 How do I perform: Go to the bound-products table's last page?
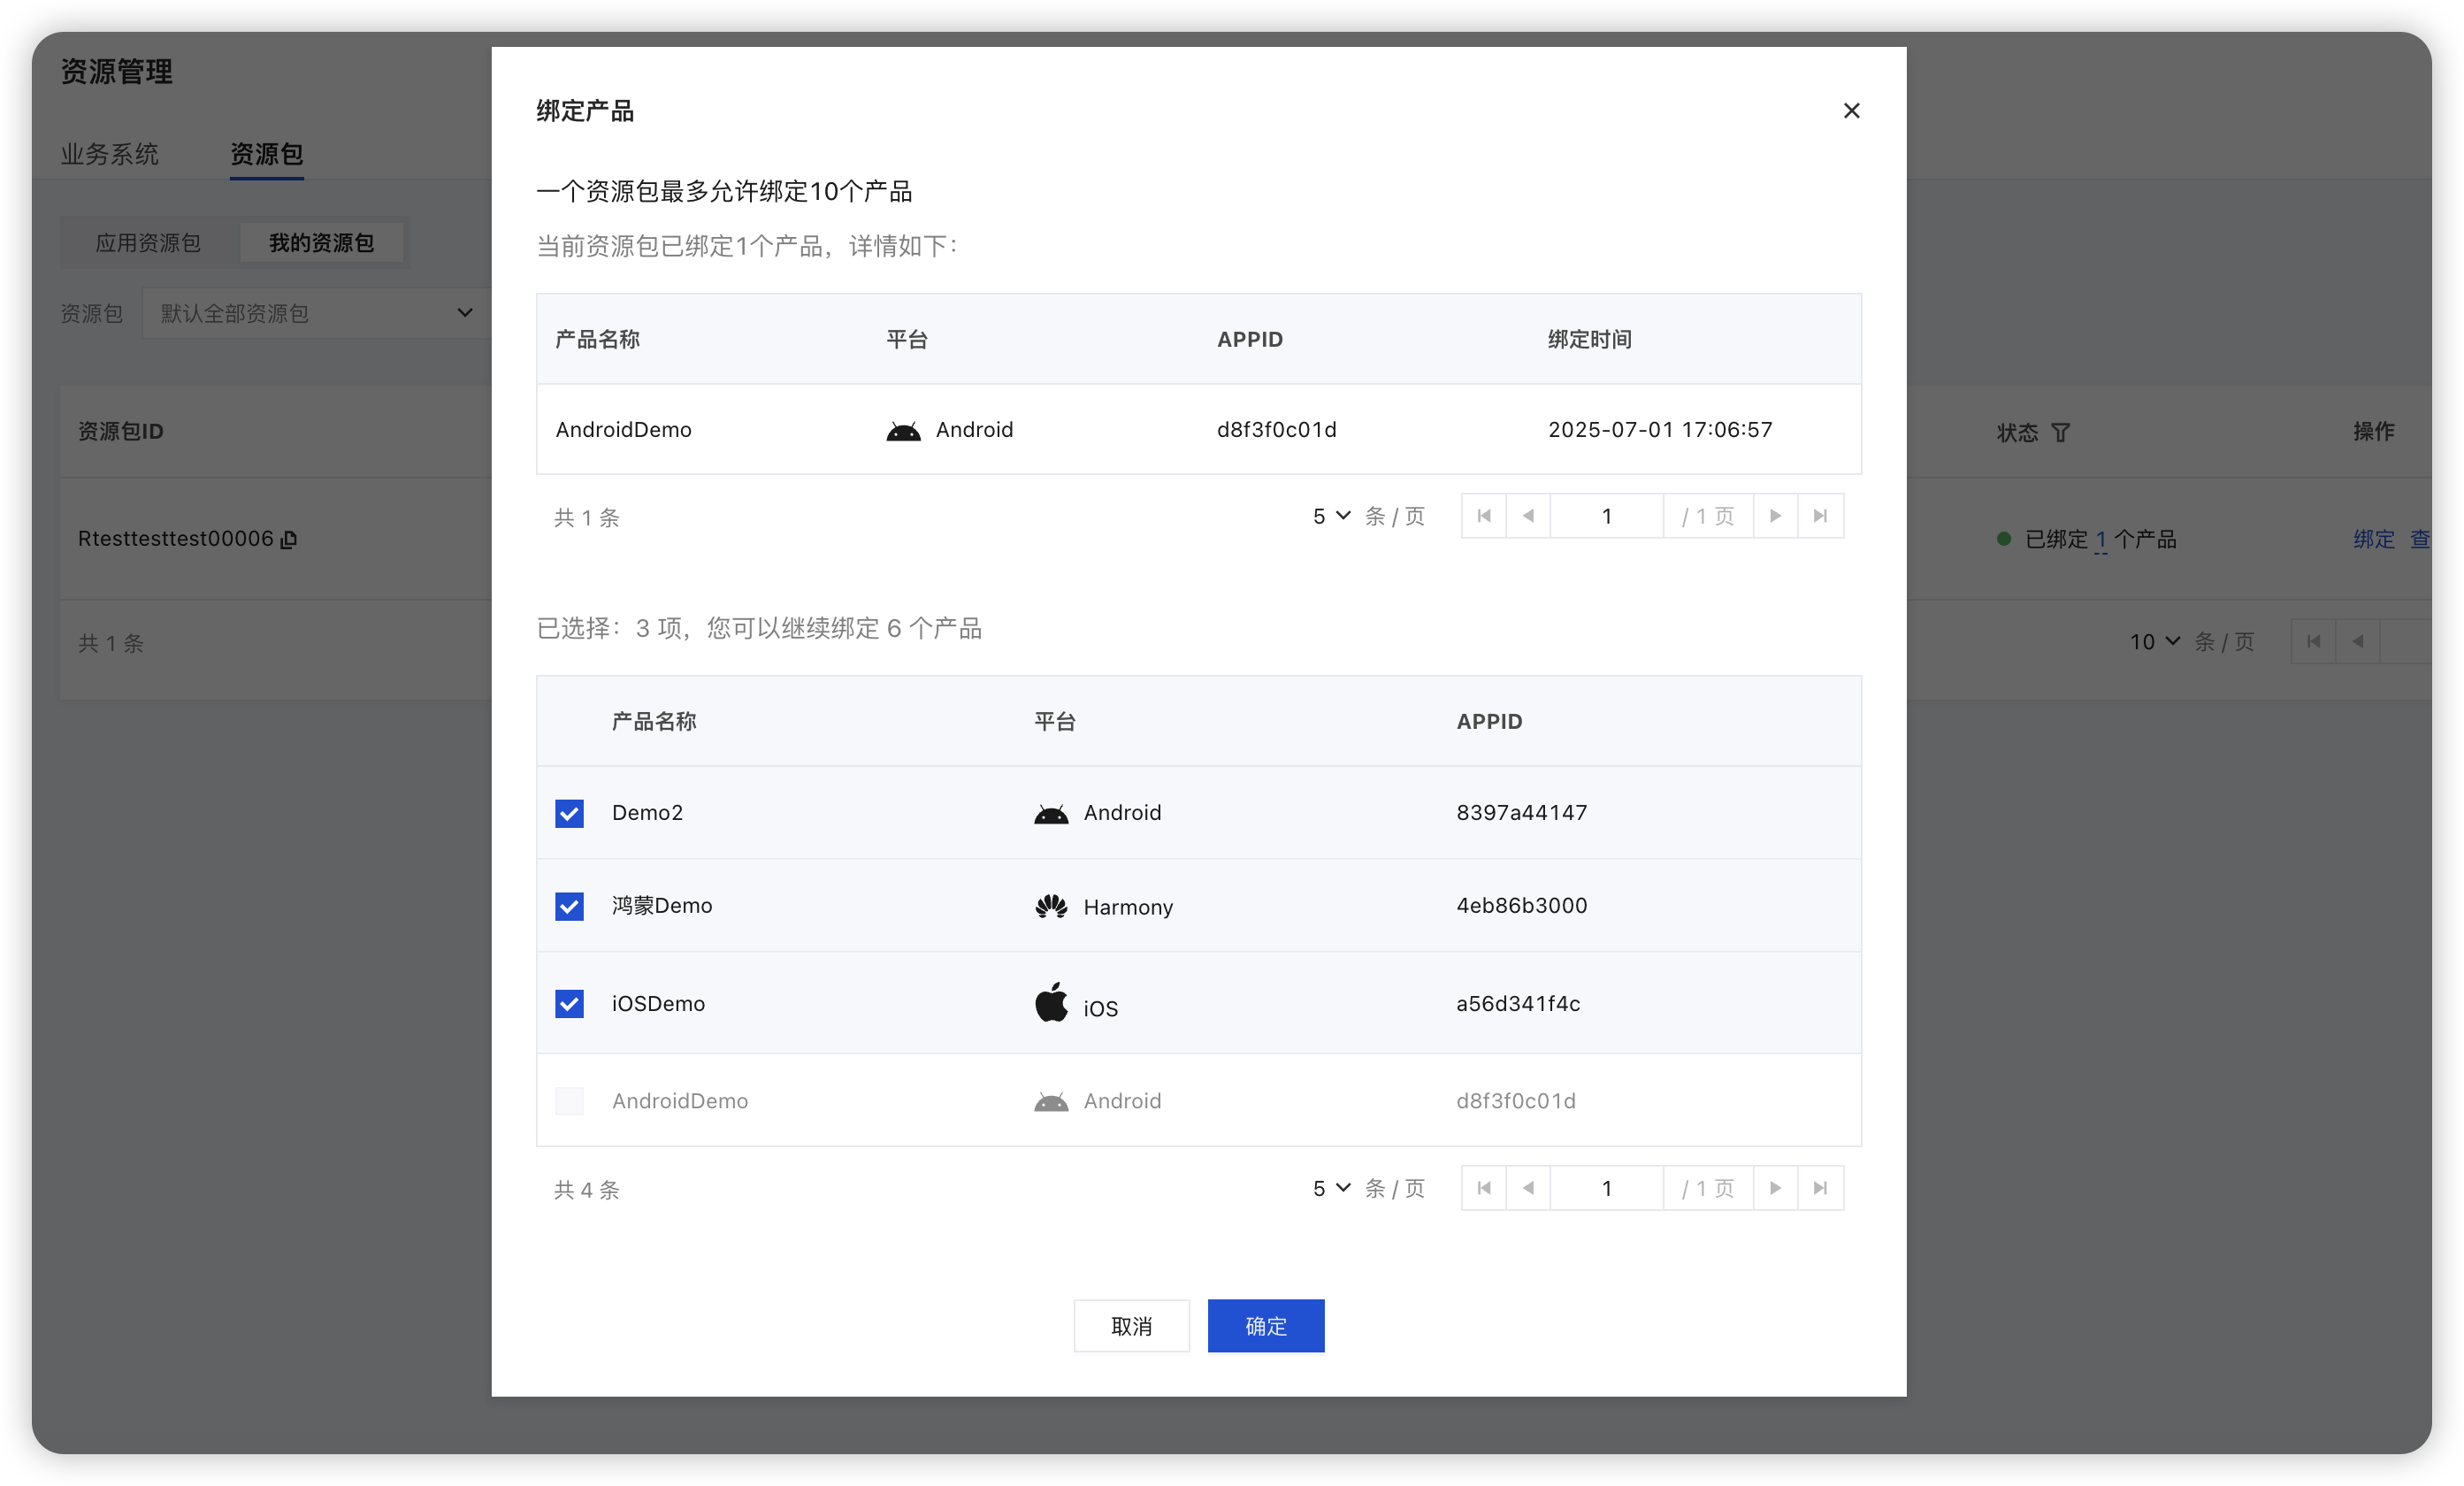click(x=1820, y=516)
